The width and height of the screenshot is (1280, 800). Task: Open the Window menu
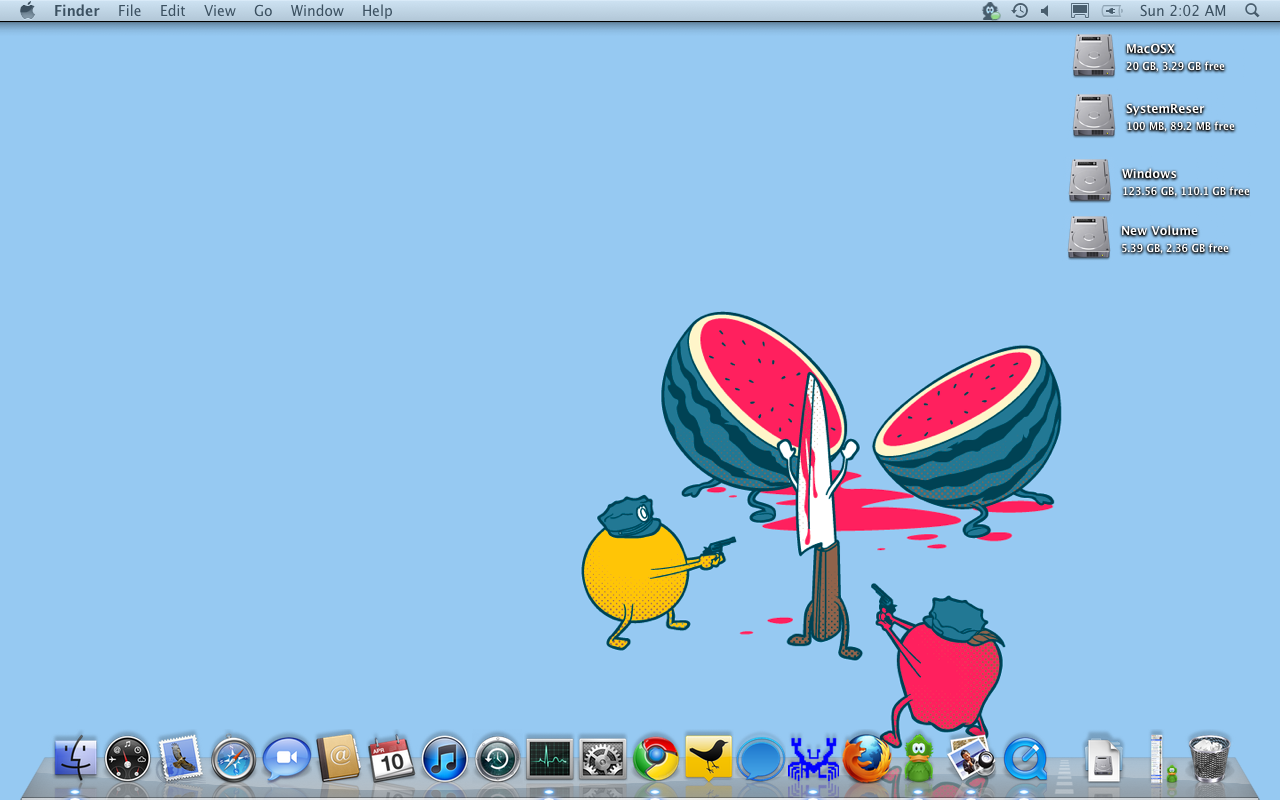click(317, 11)
